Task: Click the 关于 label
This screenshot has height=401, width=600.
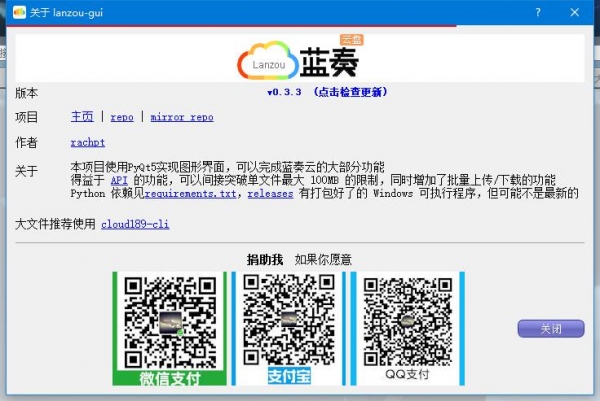Action: (x=26, y=171)
